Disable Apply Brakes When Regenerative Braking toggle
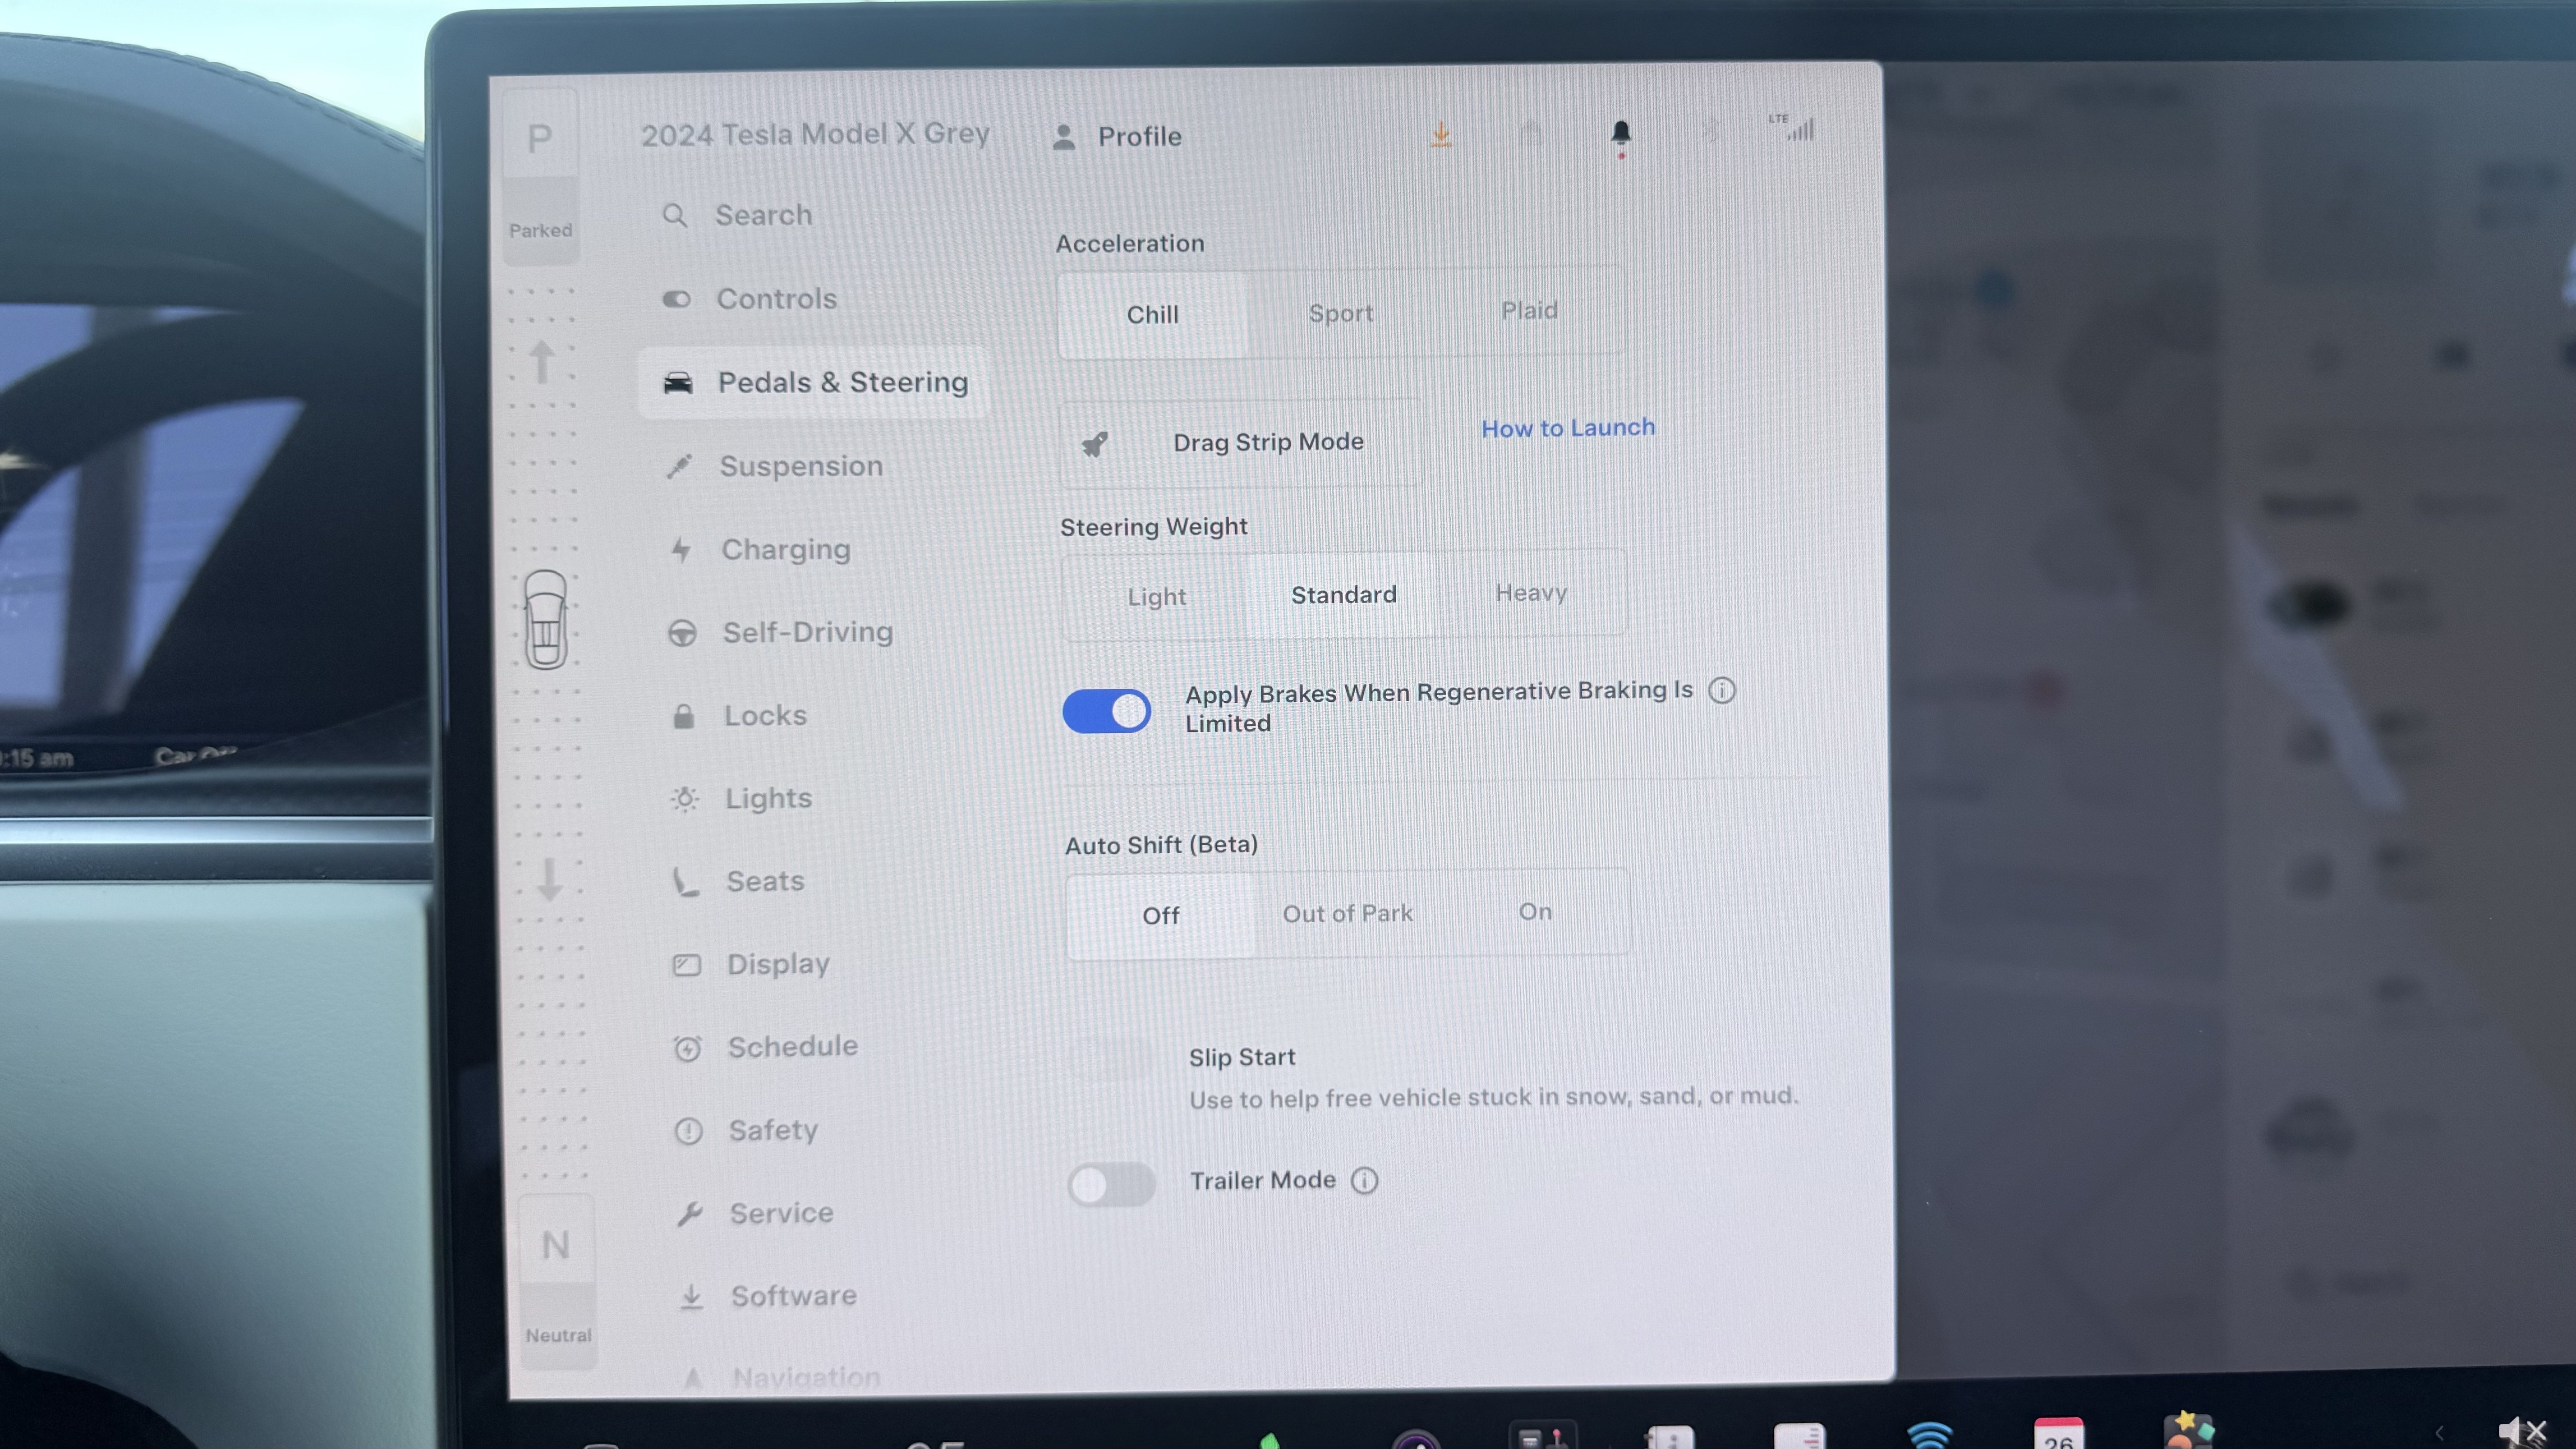The width and height of the screenshot is (2576, 1449). pyautogui.click(x=1106, y=711)
